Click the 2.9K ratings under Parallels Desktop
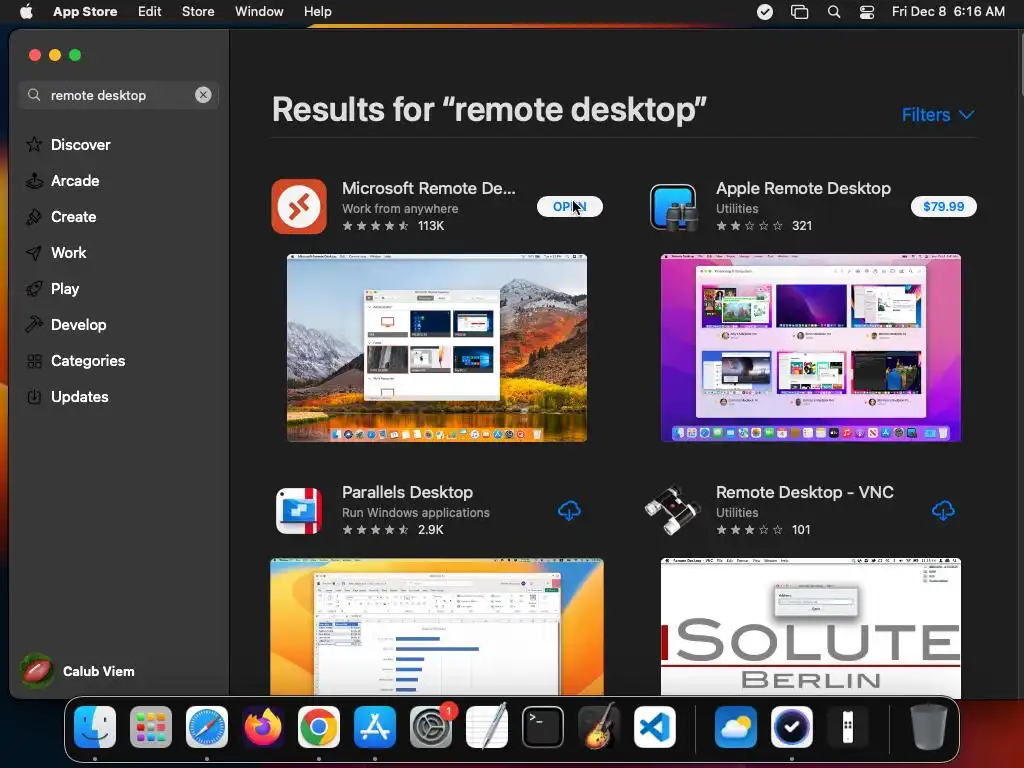This screenshot has width=1024, height=768. click(430, 530)
